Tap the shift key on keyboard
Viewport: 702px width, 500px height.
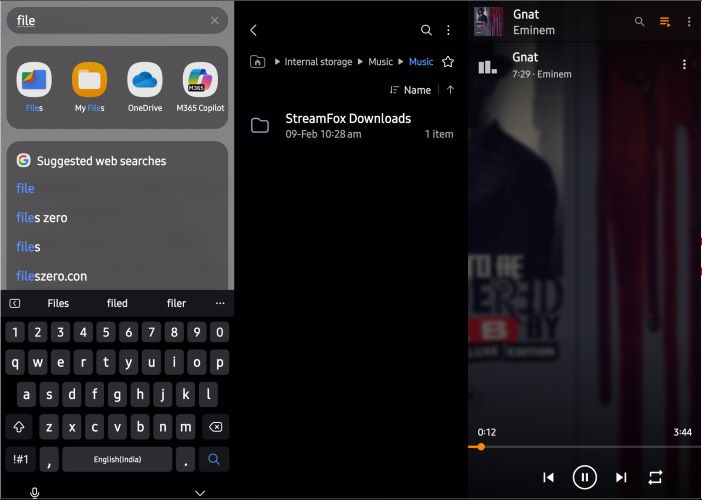(19, 427)
